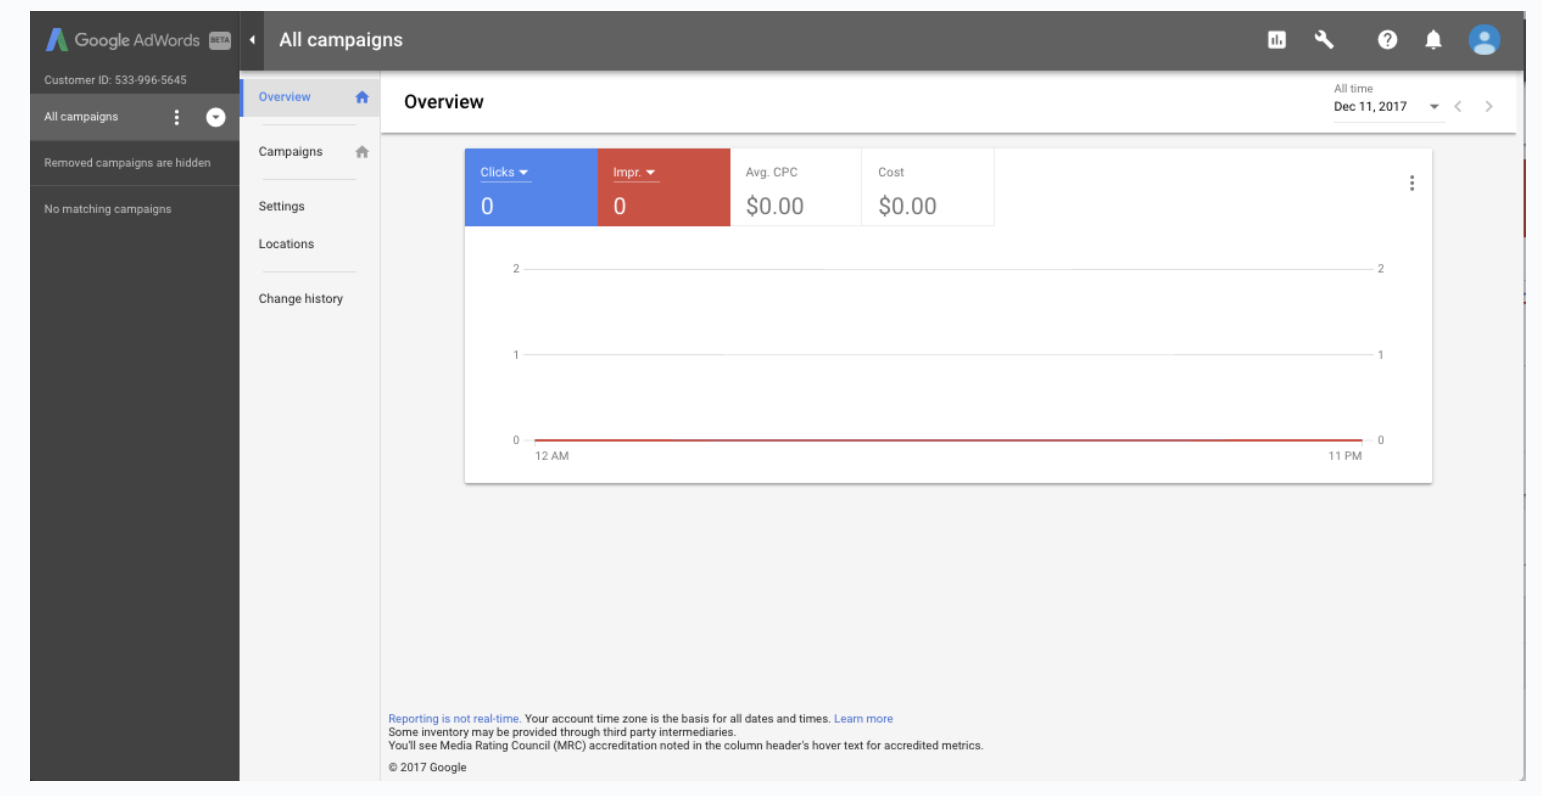The image size is (1542, 796).
Task: Open the Change history page
Action: pos(300,299)
